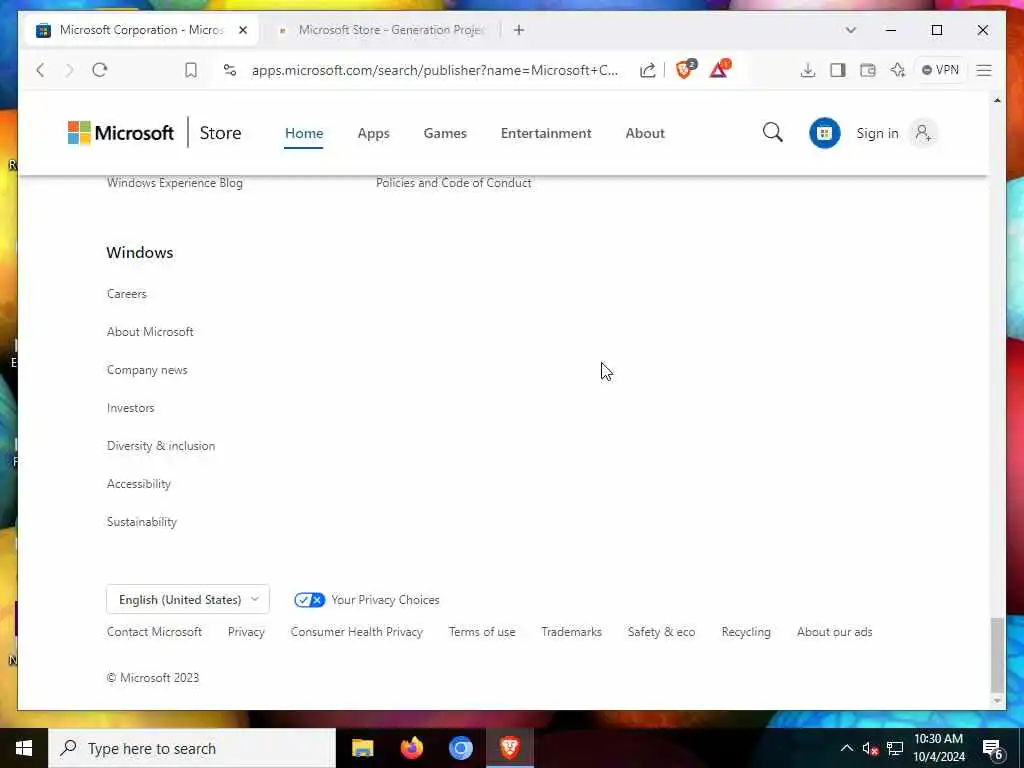Viewport: 1024px width, 768px height.
Task: Open the Leo AI sparkle icon
Action: pos(898,70)
